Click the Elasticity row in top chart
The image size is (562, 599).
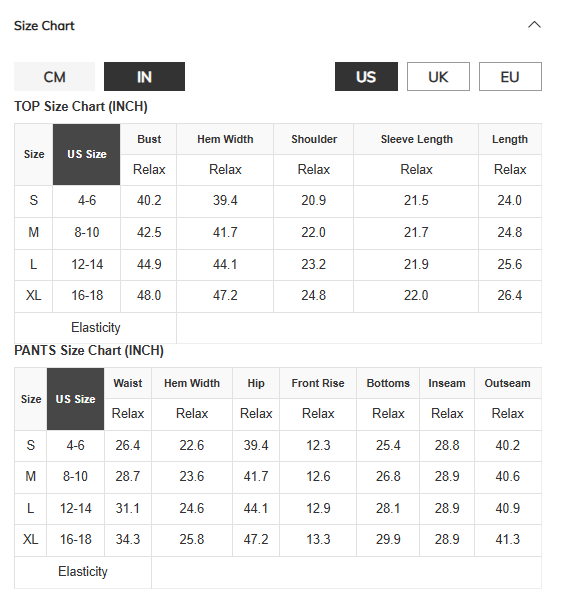point(278,328)
